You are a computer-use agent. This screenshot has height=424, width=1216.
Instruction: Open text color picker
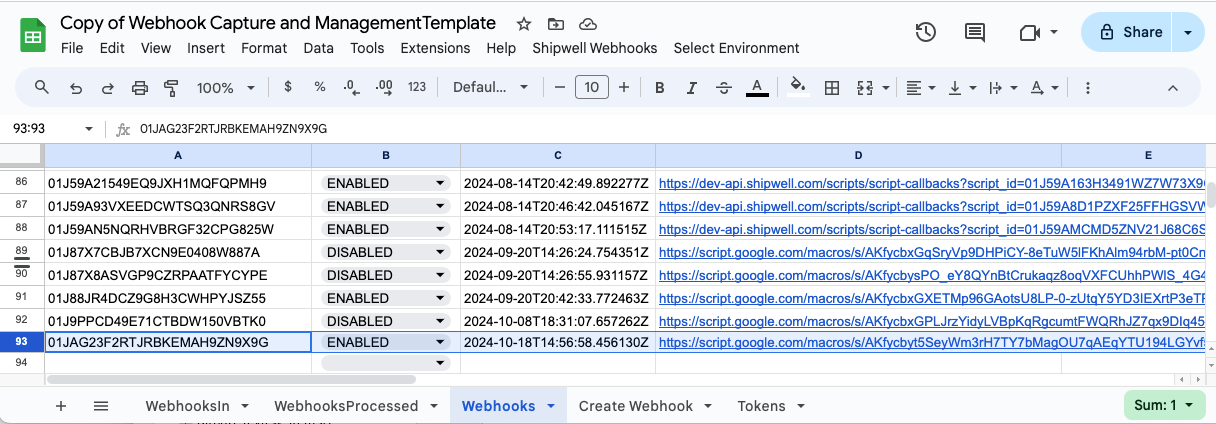(x=757, y=87)
